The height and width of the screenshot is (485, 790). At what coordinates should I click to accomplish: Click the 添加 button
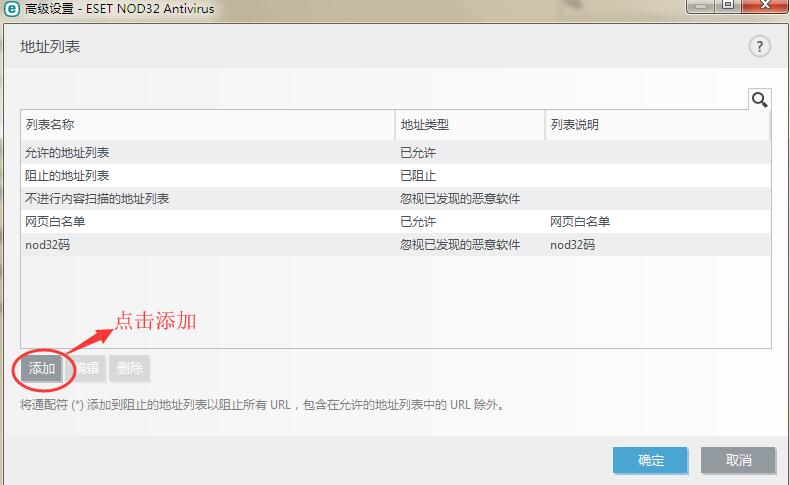tap(42, 368)
